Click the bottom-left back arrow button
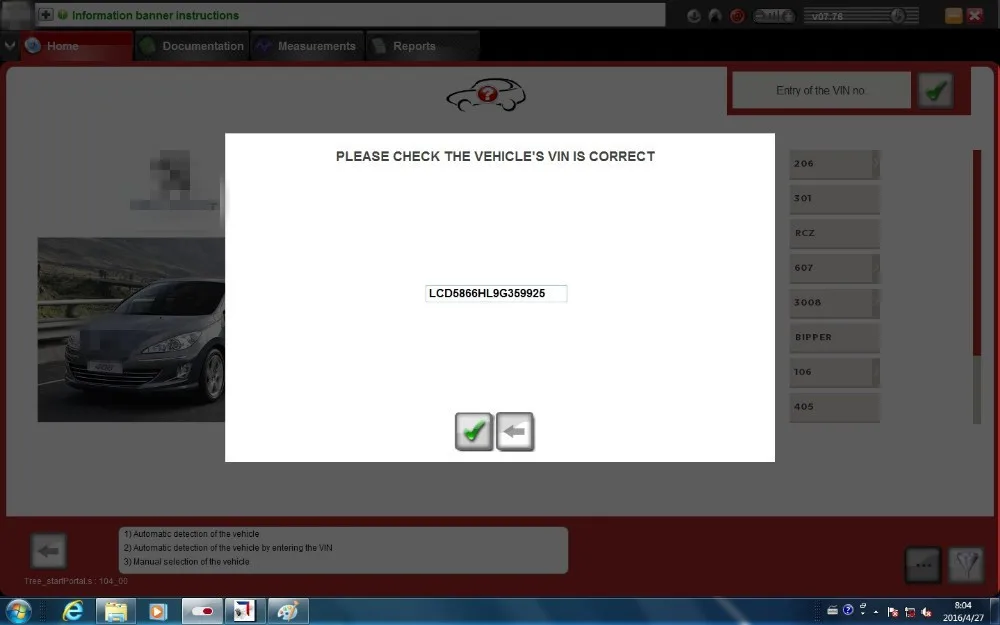The width and height of the screenshot is (1000, 625). [48, 551]
